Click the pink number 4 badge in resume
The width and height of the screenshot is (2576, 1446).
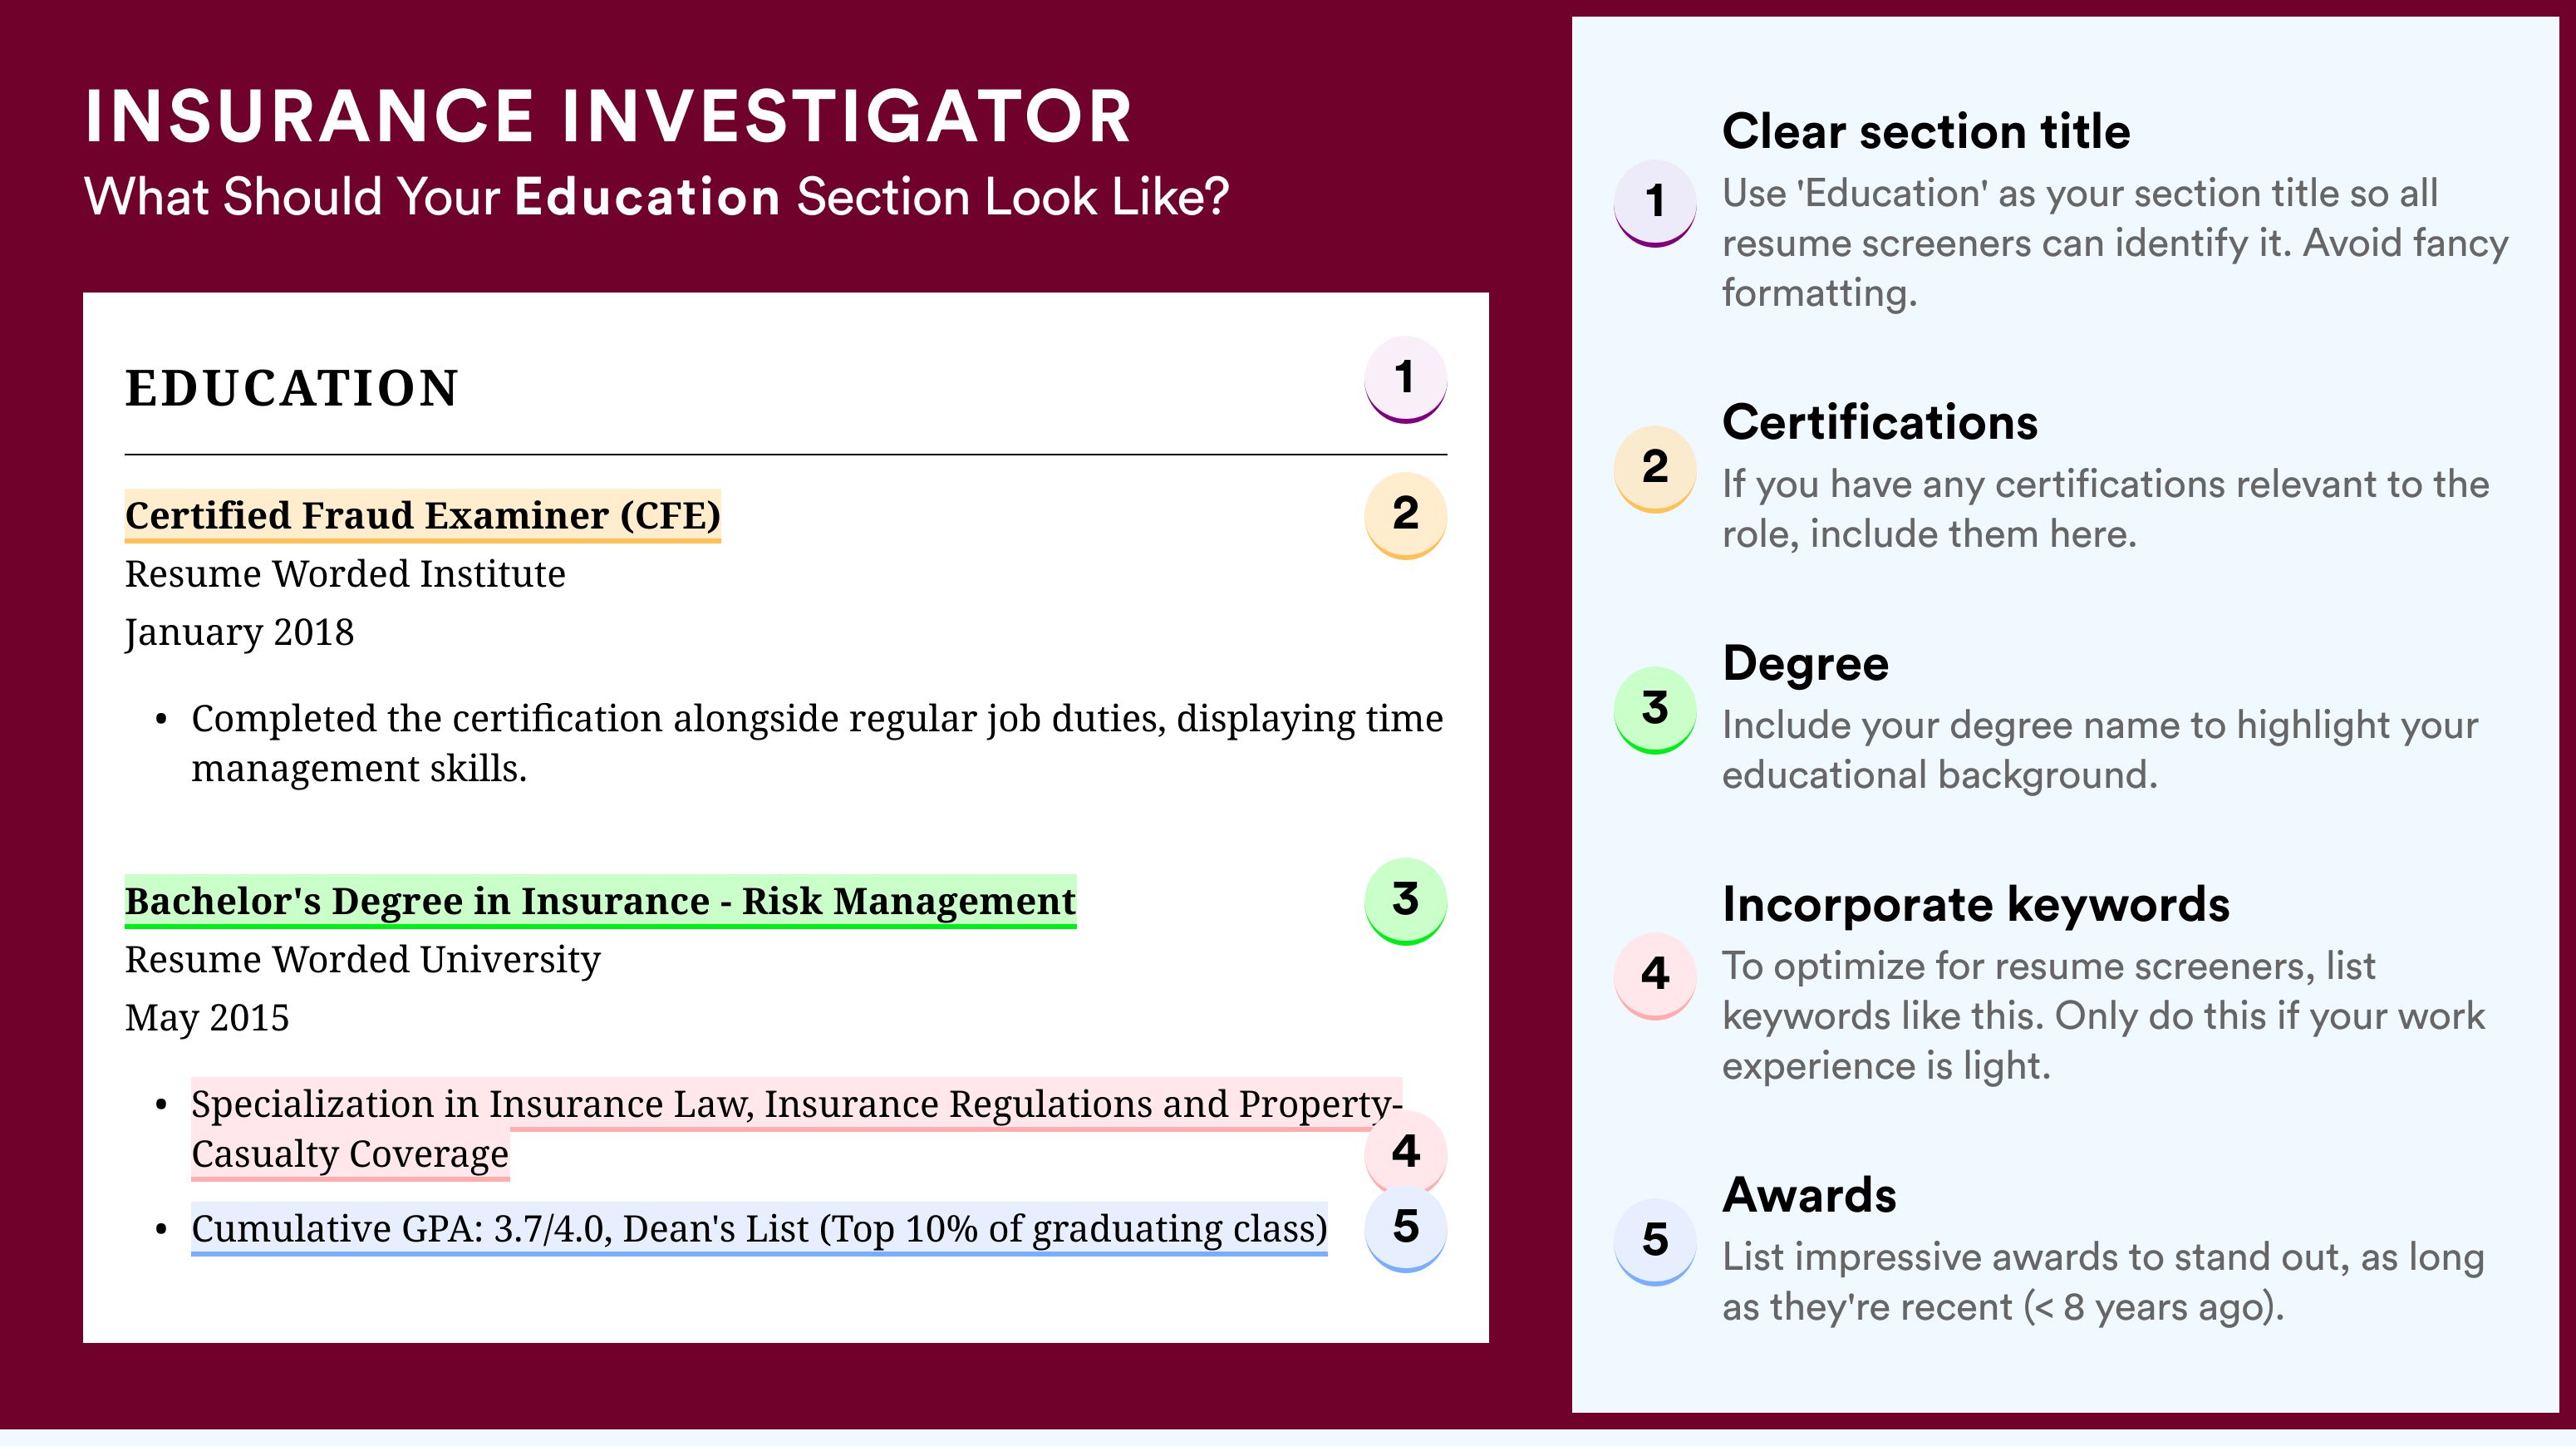1405,1150
